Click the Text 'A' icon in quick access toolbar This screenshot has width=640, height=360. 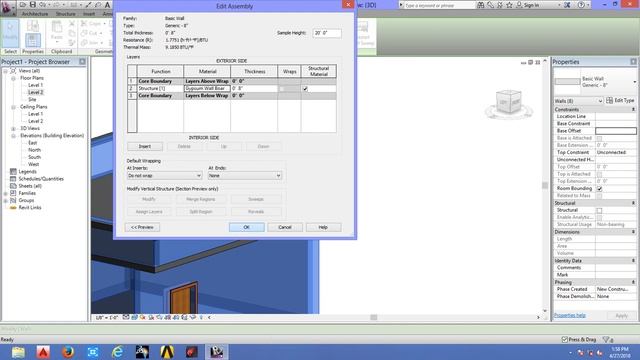(108, 5)
